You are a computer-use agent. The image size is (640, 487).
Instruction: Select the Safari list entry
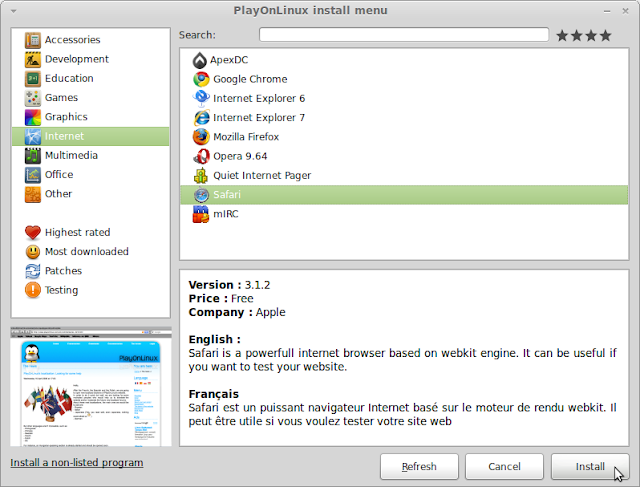[x=404, y=195]
